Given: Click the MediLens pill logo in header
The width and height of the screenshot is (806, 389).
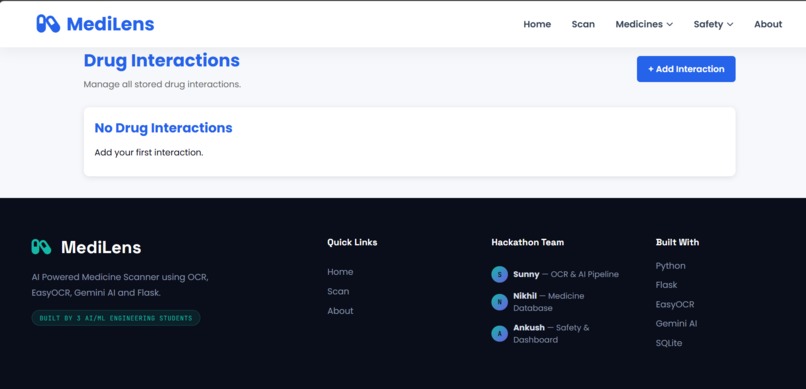Looking at the screenshot, I should coord(48,24).
